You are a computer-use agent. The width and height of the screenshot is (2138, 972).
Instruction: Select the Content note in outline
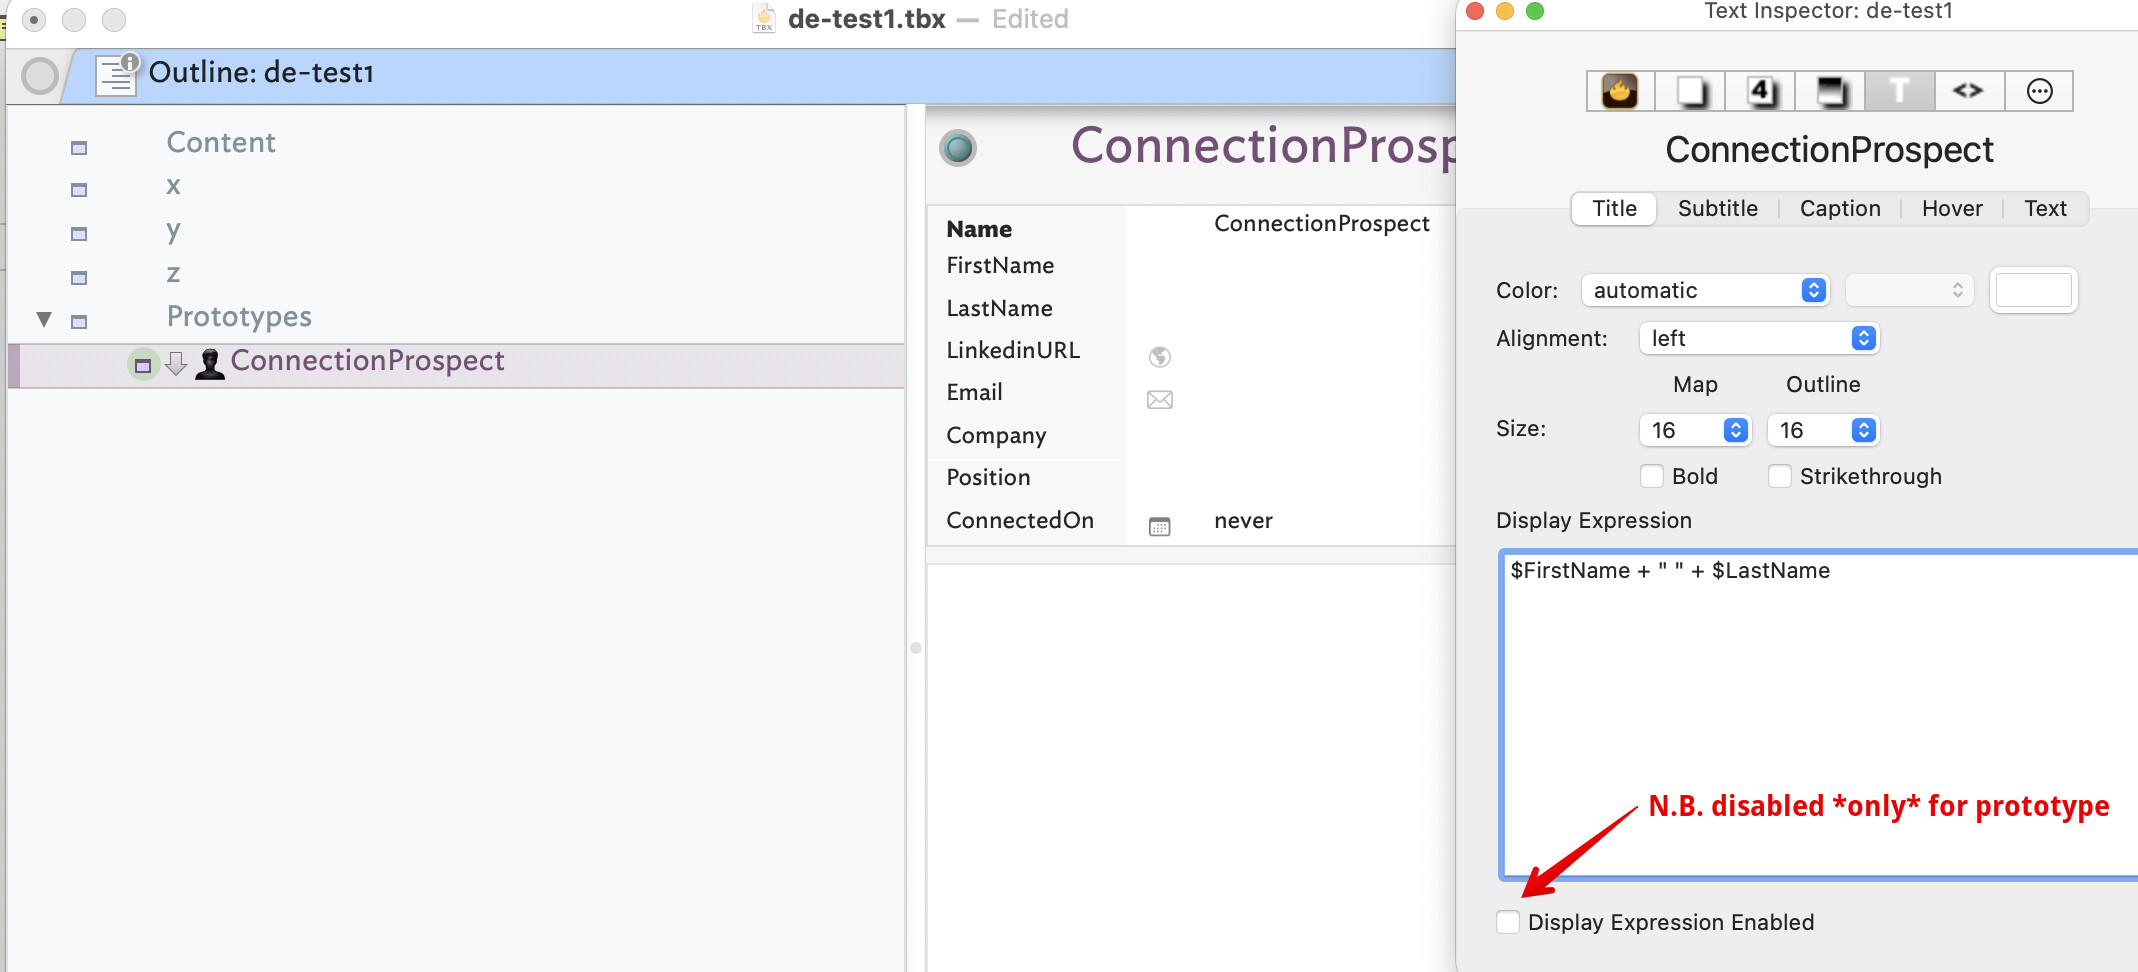point(221,143)
